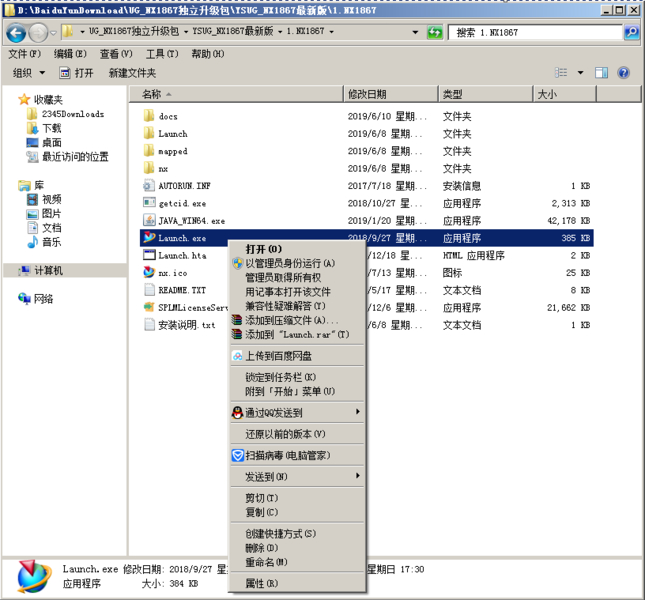
Task: Choose 以管理员身份运行(A) in the context menu
Action: [x=297, y=263]
